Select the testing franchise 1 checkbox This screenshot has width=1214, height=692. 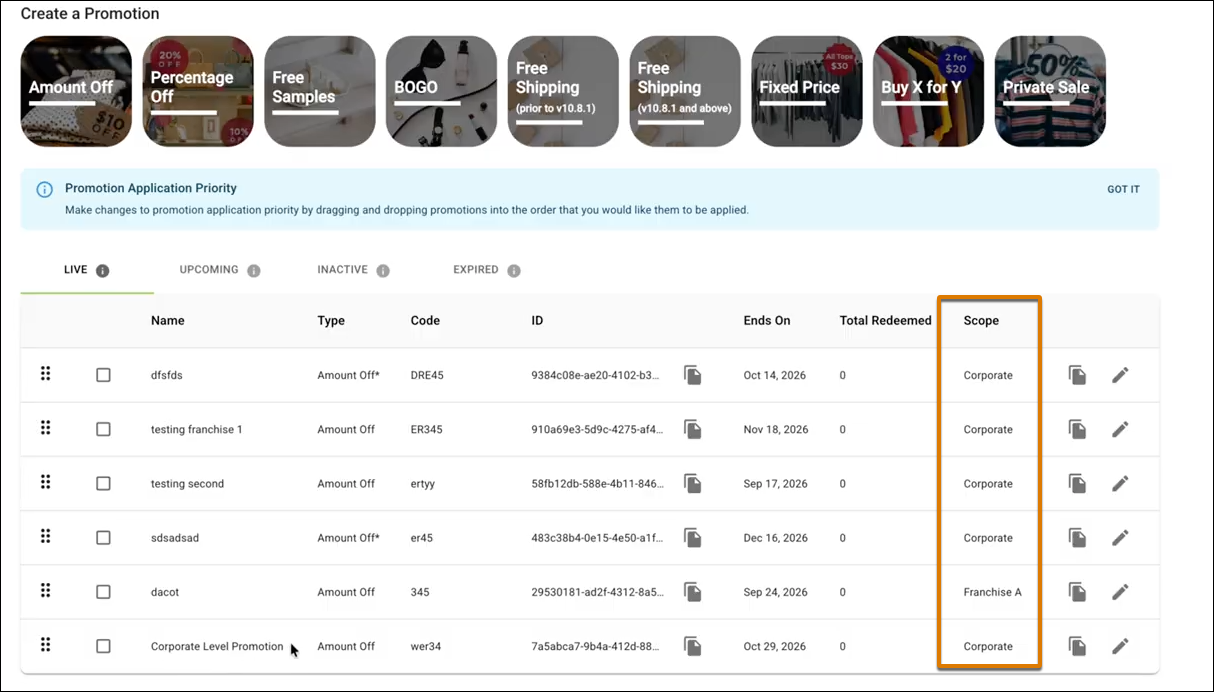pyautogui.click(x=103, y=429)
